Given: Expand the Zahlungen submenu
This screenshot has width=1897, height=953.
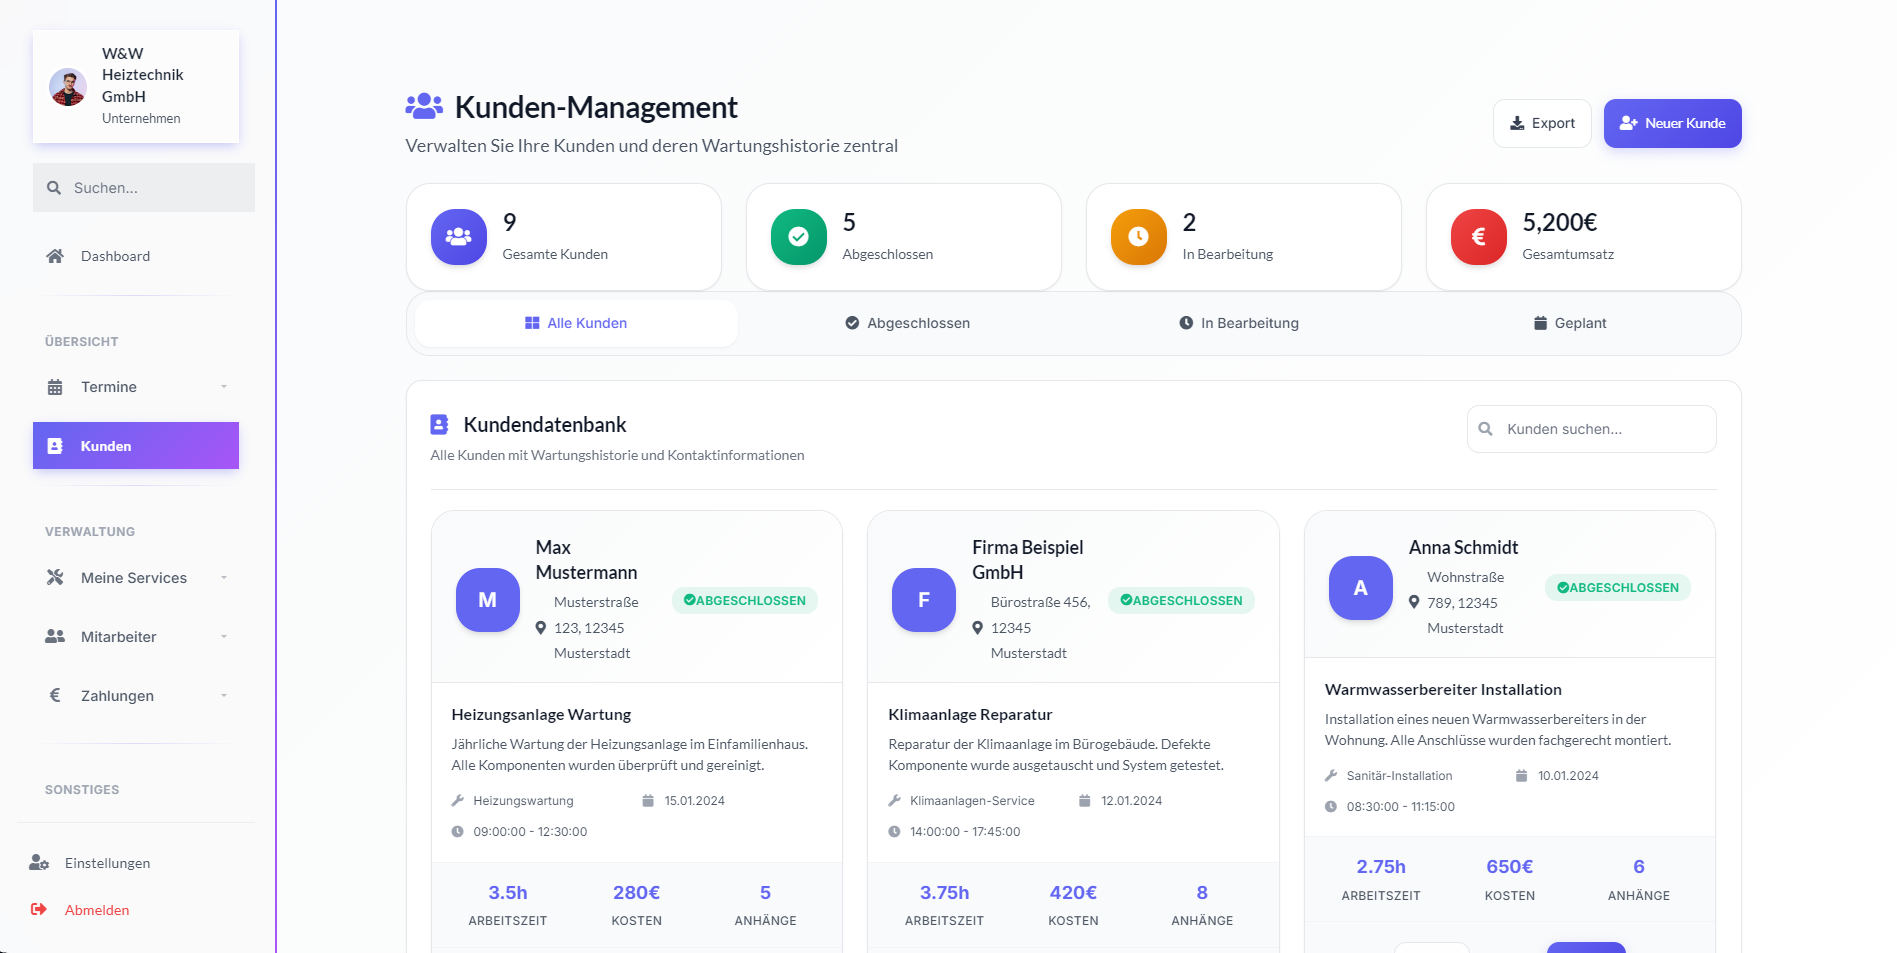Looking at the screenshot, I should pos(223,695).
